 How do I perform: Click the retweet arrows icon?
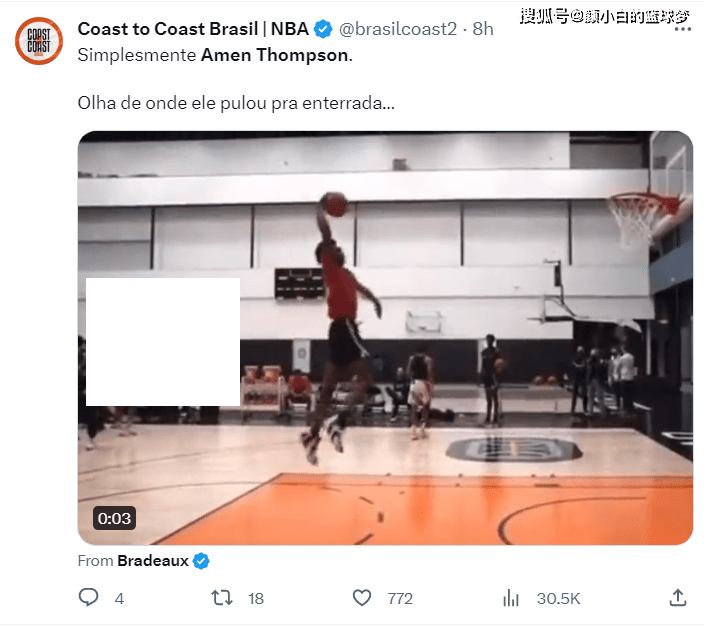pos(222,598)
